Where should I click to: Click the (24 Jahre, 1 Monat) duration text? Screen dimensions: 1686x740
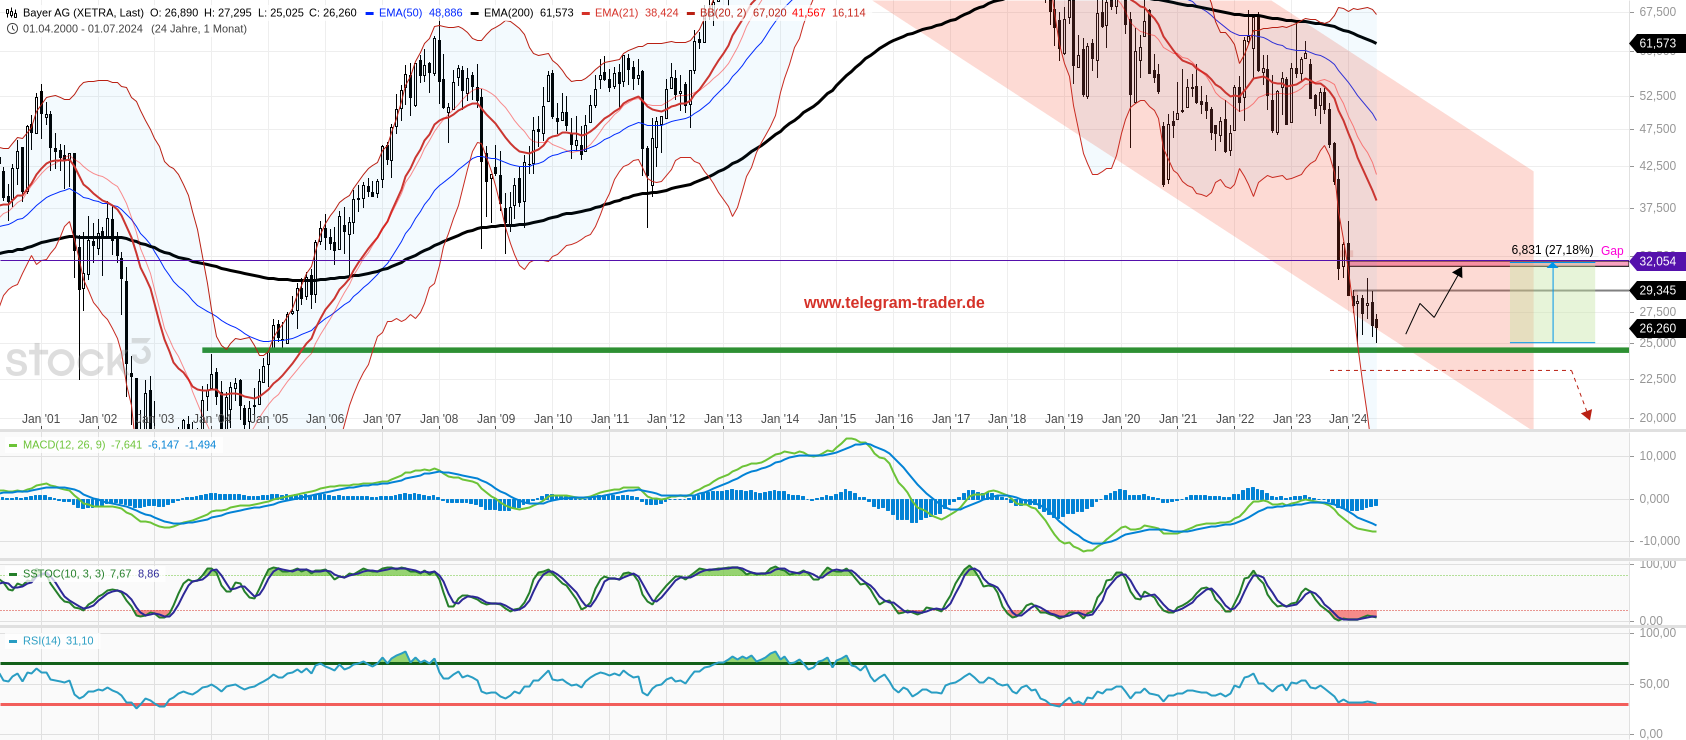199,29
